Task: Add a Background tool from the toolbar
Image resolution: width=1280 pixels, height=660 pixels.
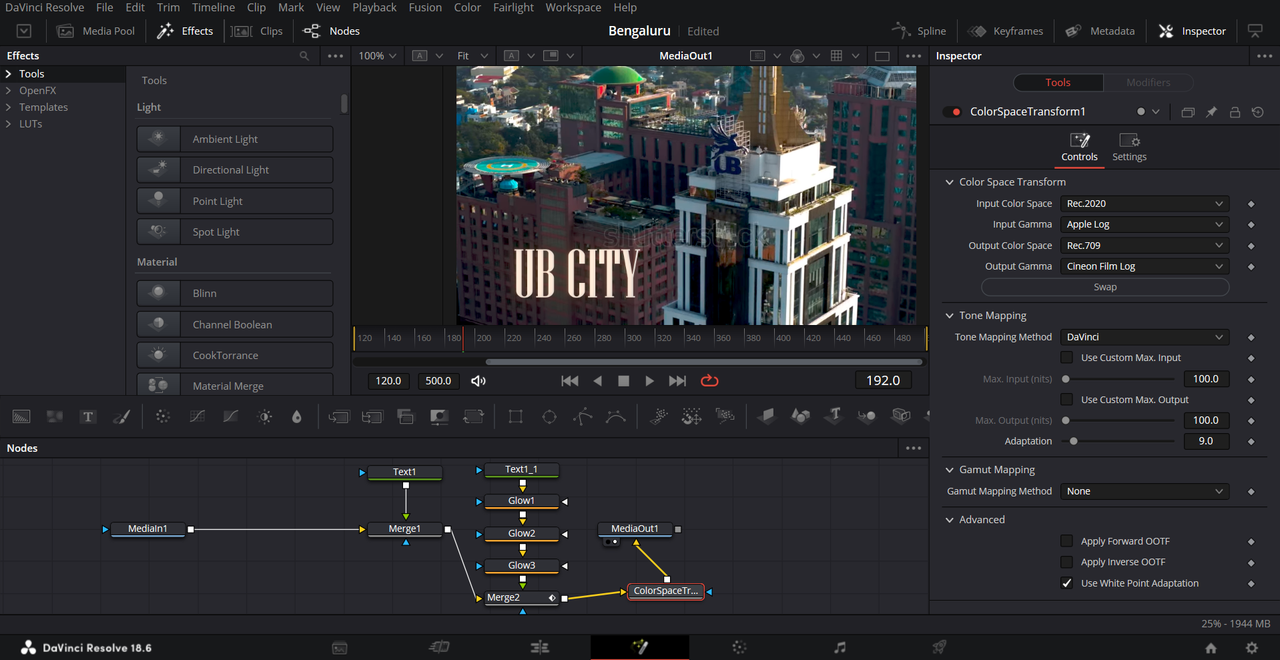Action: click(22, 417)
